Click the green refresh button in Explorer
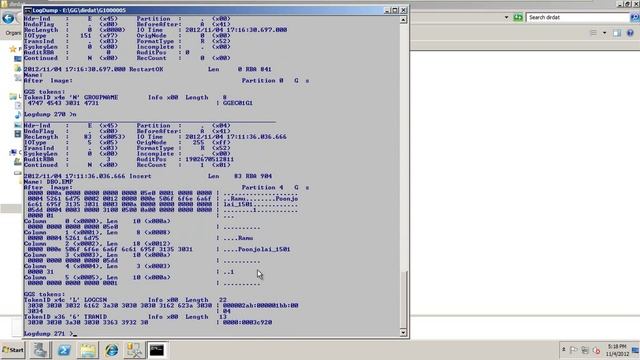This screenshot has width=640, height=360. point(518,17)
